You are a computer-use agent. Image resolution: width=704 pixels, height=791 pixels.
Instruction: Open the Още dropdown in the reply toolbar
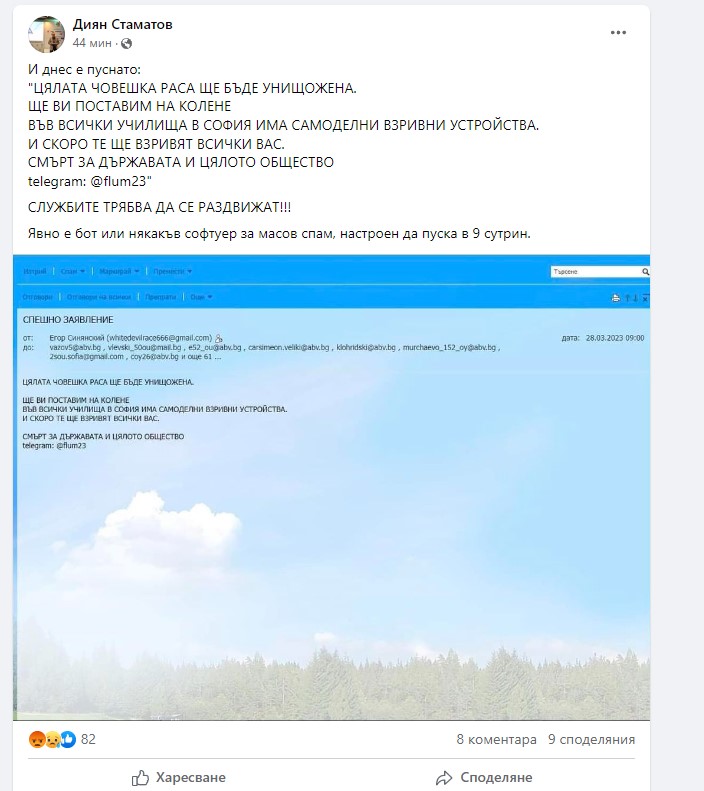pyautogui.click(x=201, y=297)
